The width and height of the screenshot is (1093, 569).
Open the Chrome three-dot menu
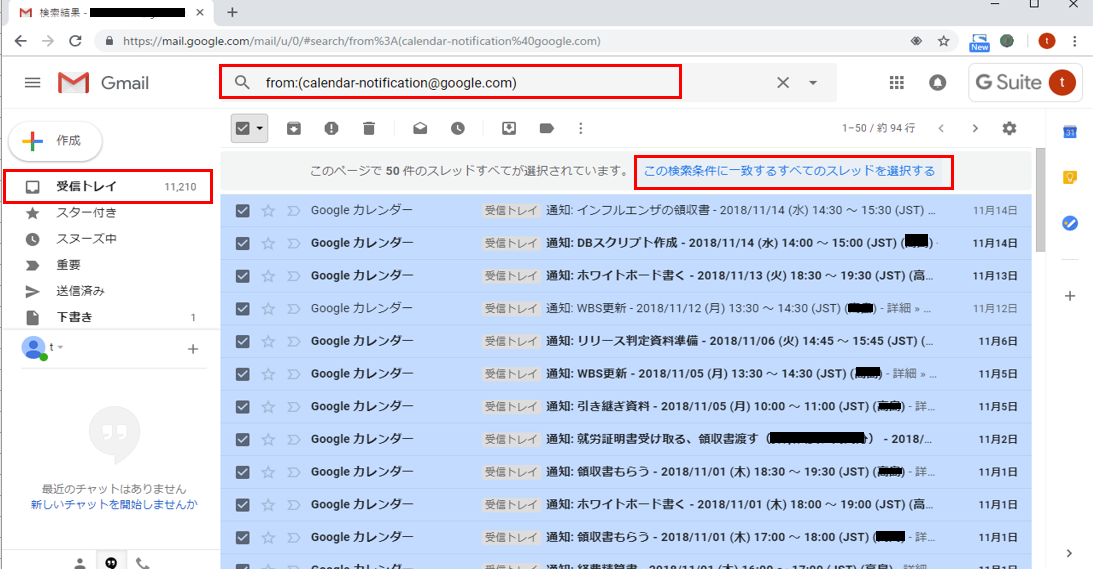click(x=1074, y=41)
